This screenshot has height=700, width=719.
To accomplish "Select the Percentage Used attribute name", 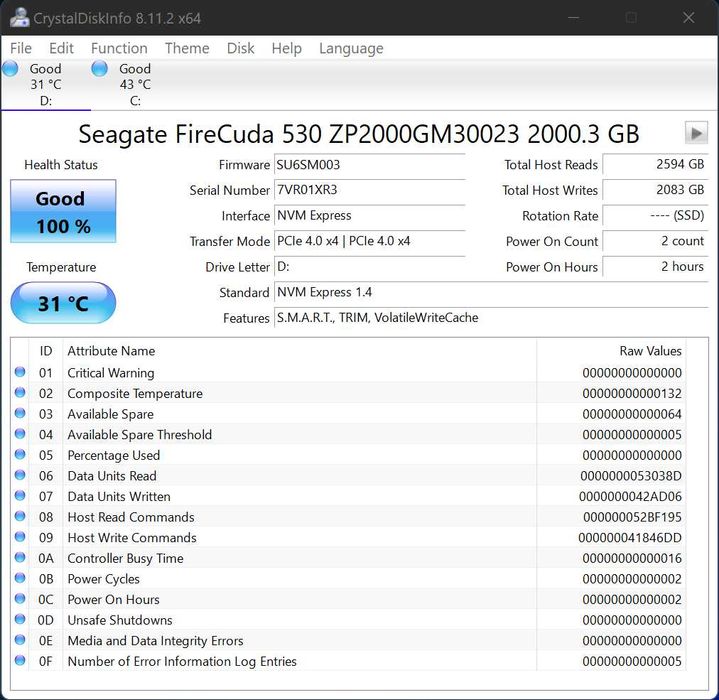I will (114, 456).
